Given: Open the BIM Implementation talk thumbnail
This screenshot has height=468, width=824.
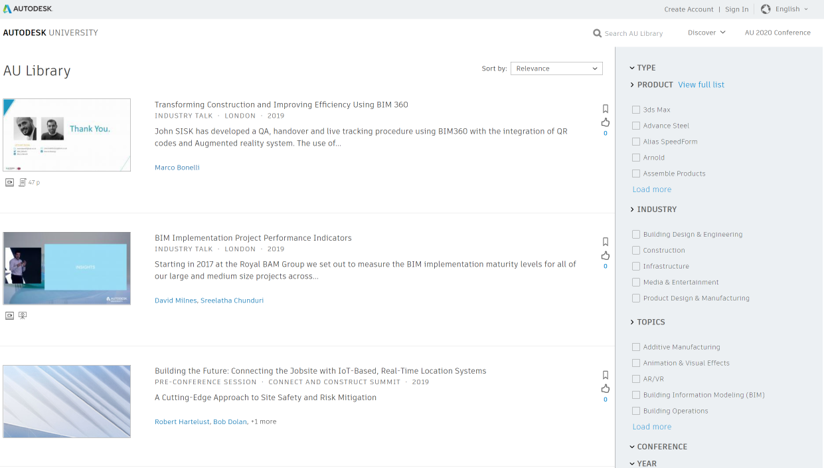Looking at the screenshot, I should tap(67, 268).
